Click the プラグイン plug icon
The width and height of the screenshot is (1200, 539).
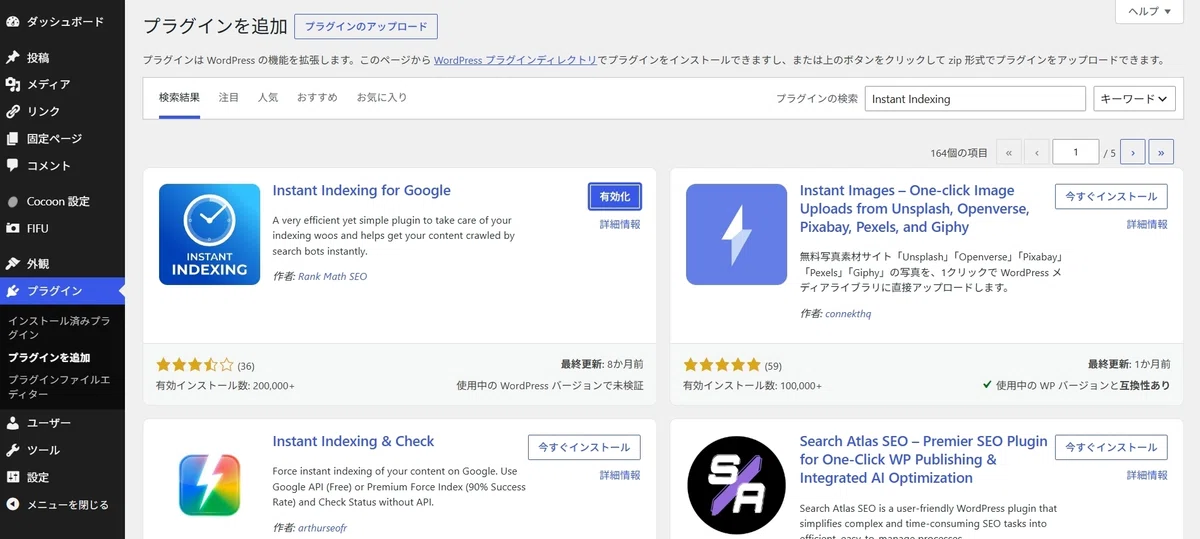pyautogui.click(x=13, y=291)
